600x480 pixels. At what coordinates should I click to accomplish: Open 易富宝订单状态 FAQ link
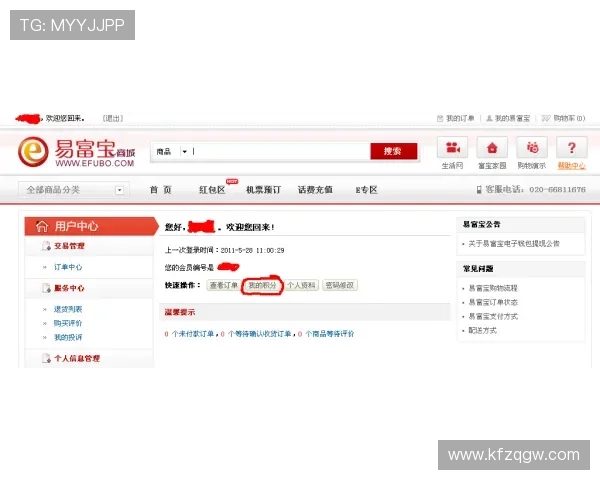pos(493,302)
